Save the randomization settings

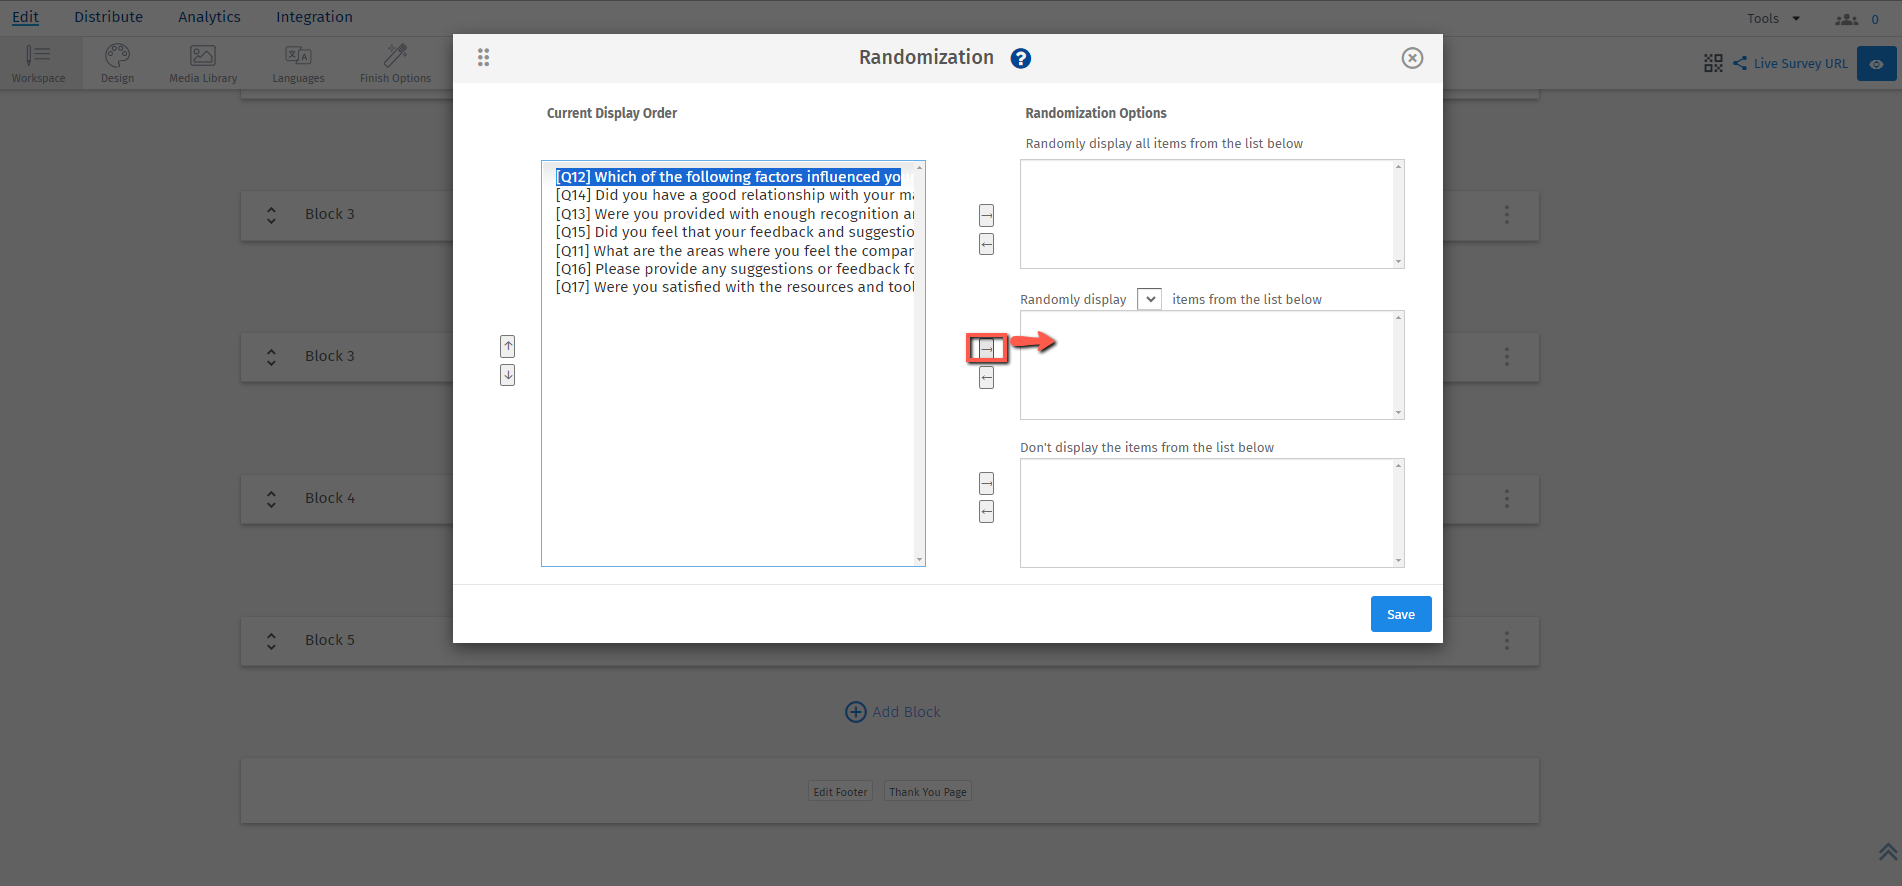coord(1400,614)
